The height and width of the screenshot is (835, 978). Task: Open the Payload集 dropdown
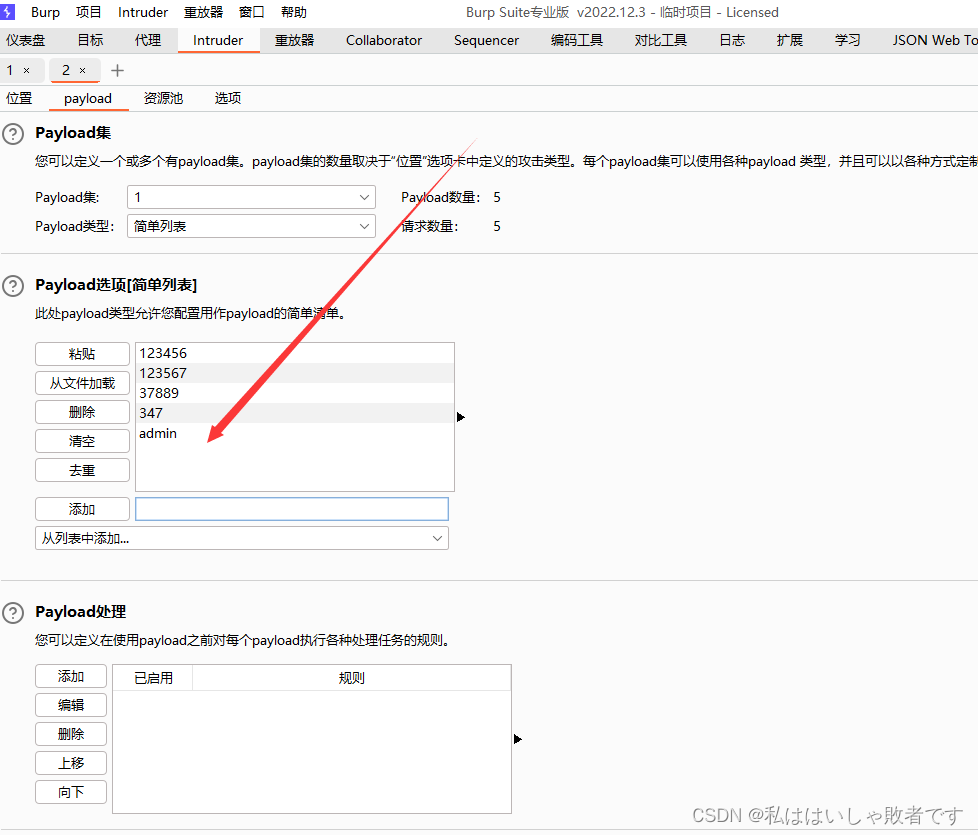click(251, 197)
